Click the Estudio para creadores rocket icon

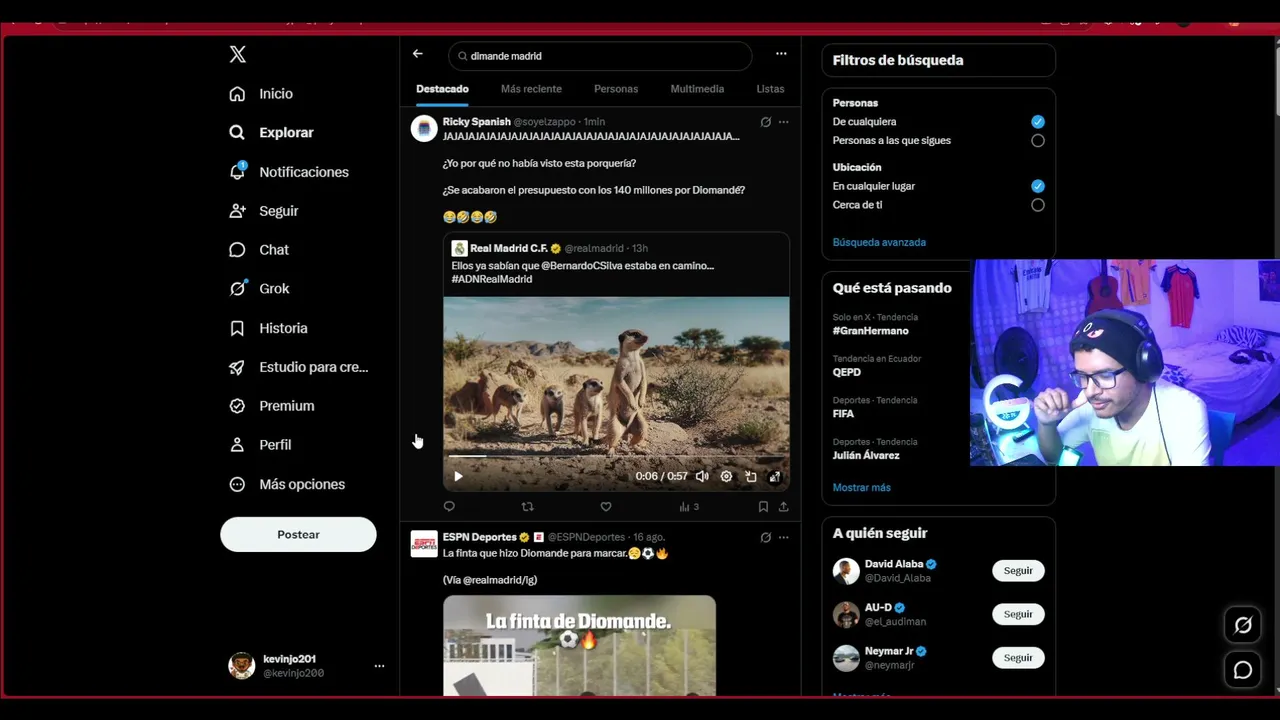[237, 367]
